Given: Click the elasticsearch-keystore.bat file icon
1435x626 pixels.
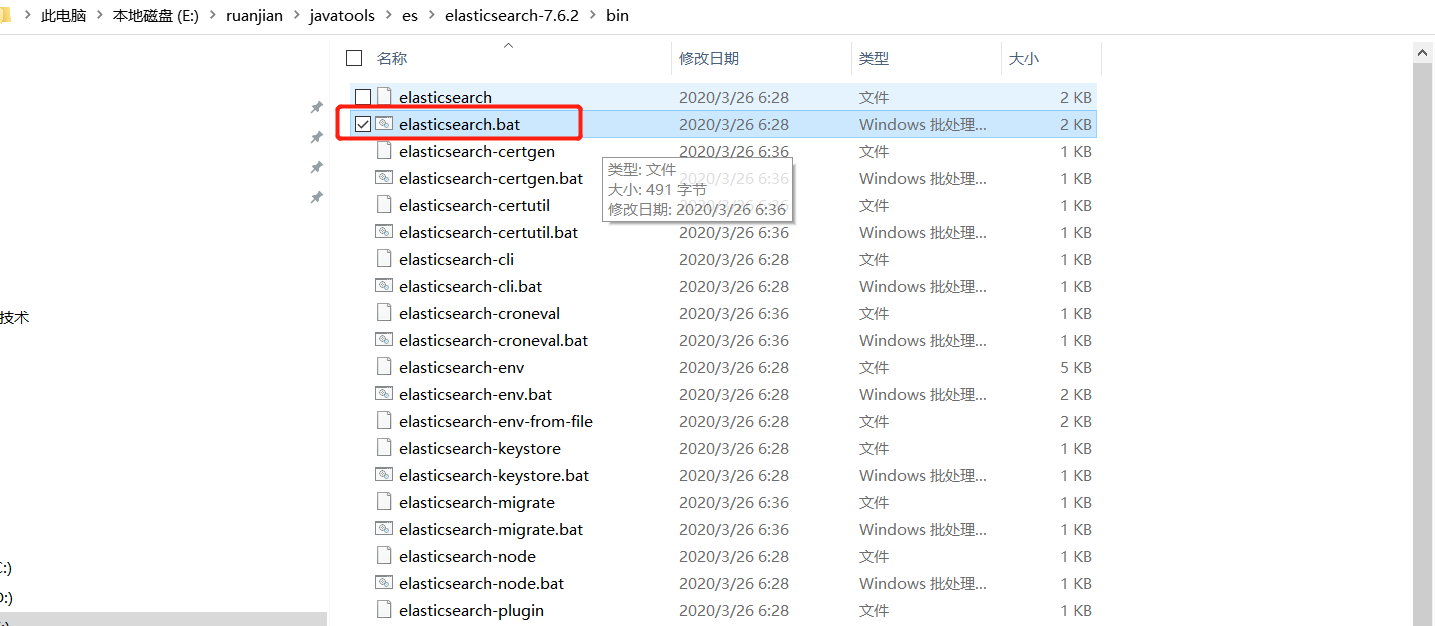Looking at the screenshot, I should pos(384,475).
